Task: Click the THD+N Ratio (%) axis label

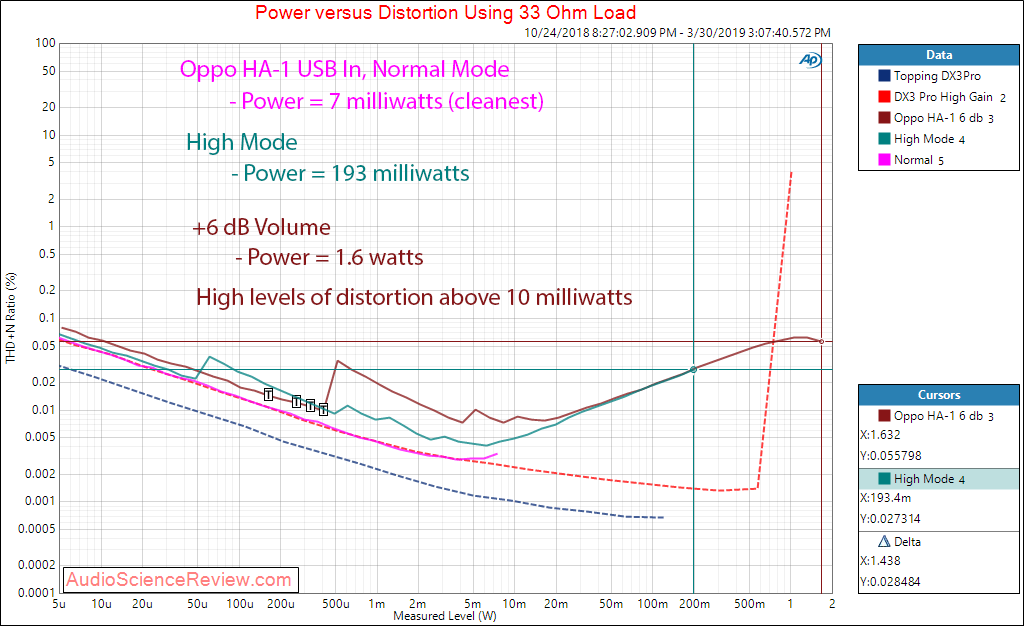Action: 10,318
